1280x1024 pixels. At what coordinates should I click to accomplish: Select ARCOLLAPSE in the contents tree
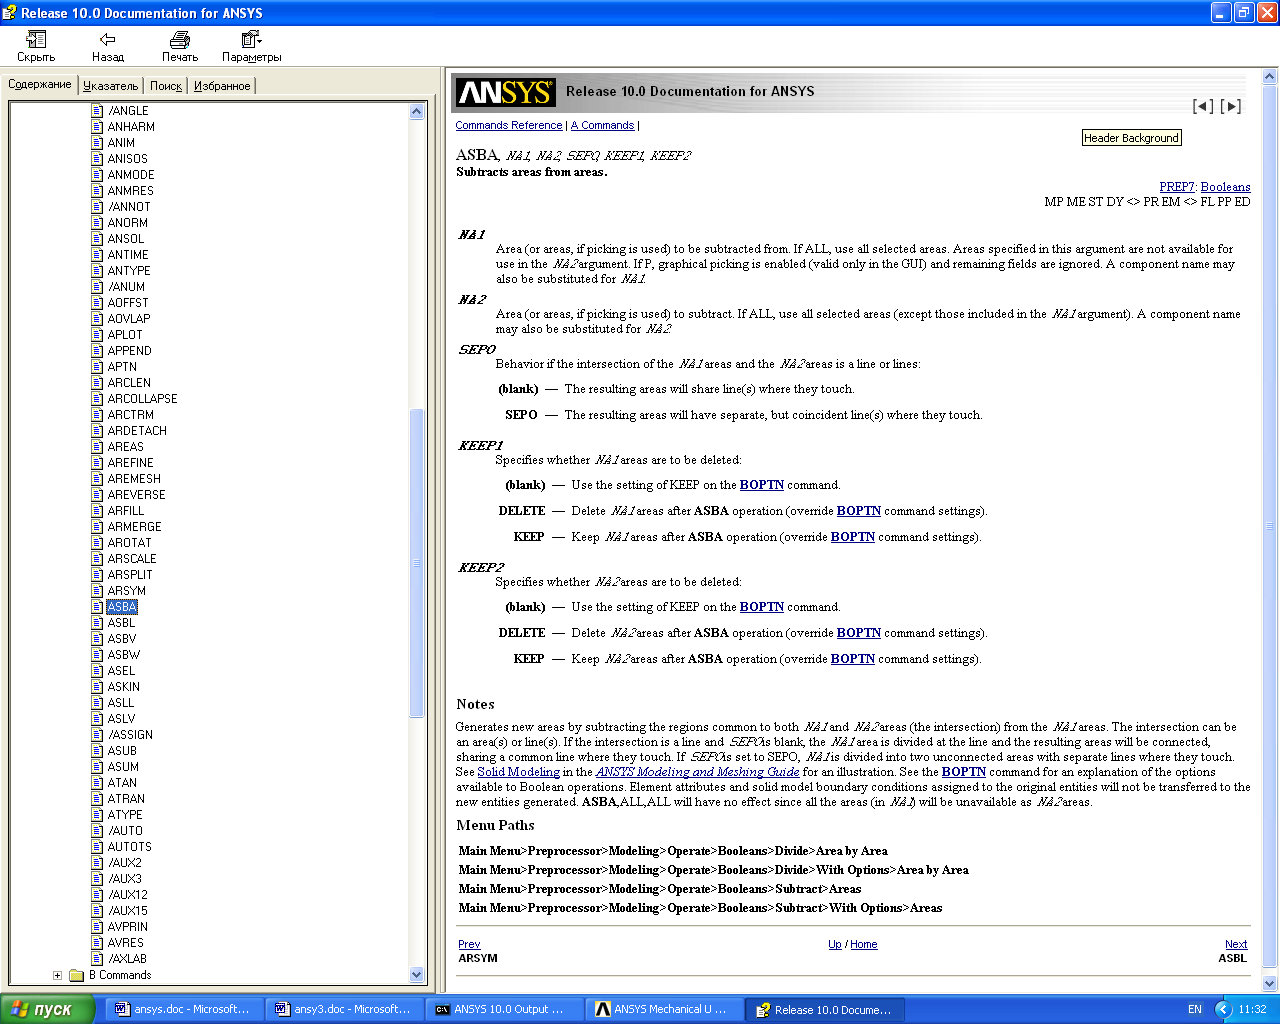point(142,399)
